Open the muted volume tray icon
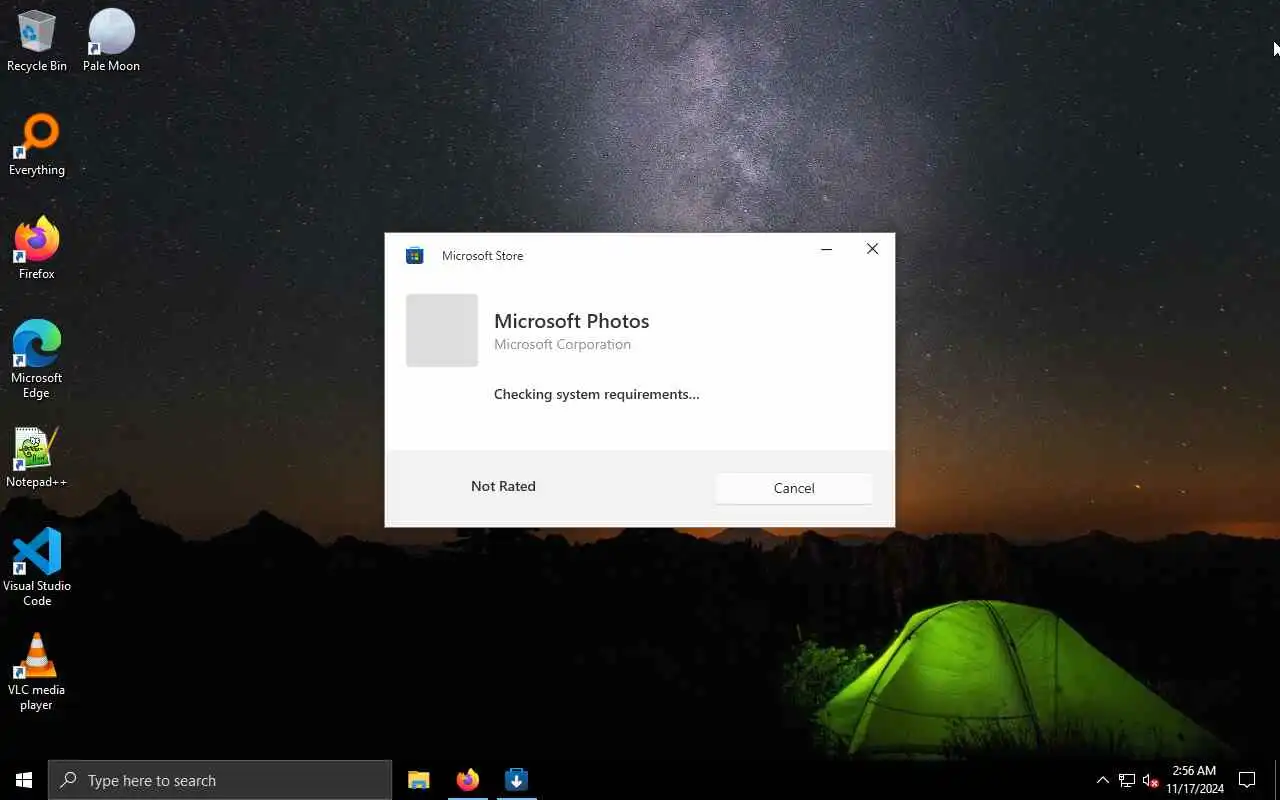 click(x=1150, y=780)
